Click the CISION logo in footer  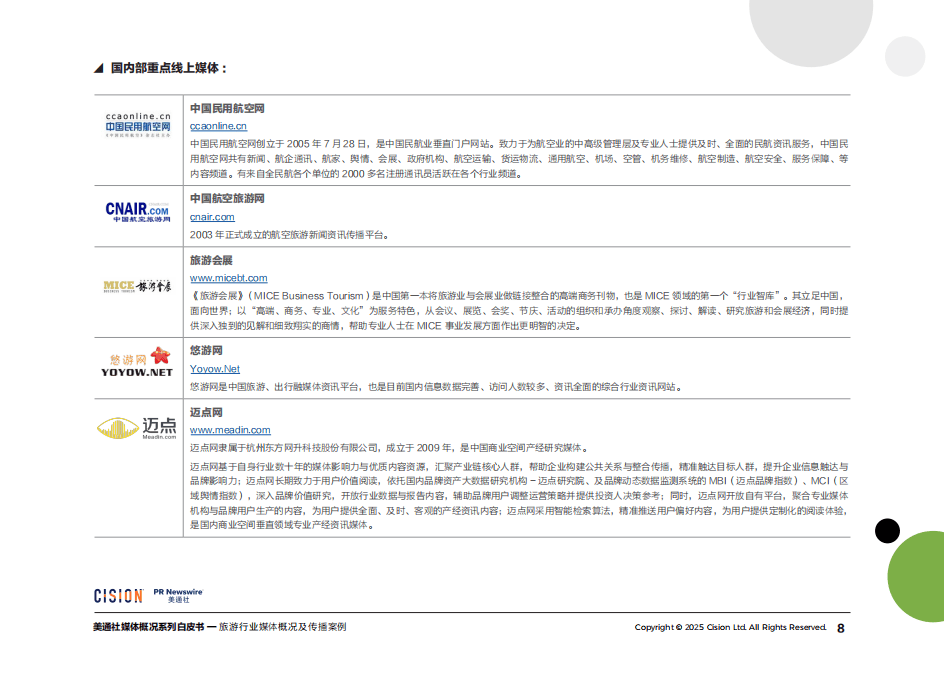[x=118, y=596]
